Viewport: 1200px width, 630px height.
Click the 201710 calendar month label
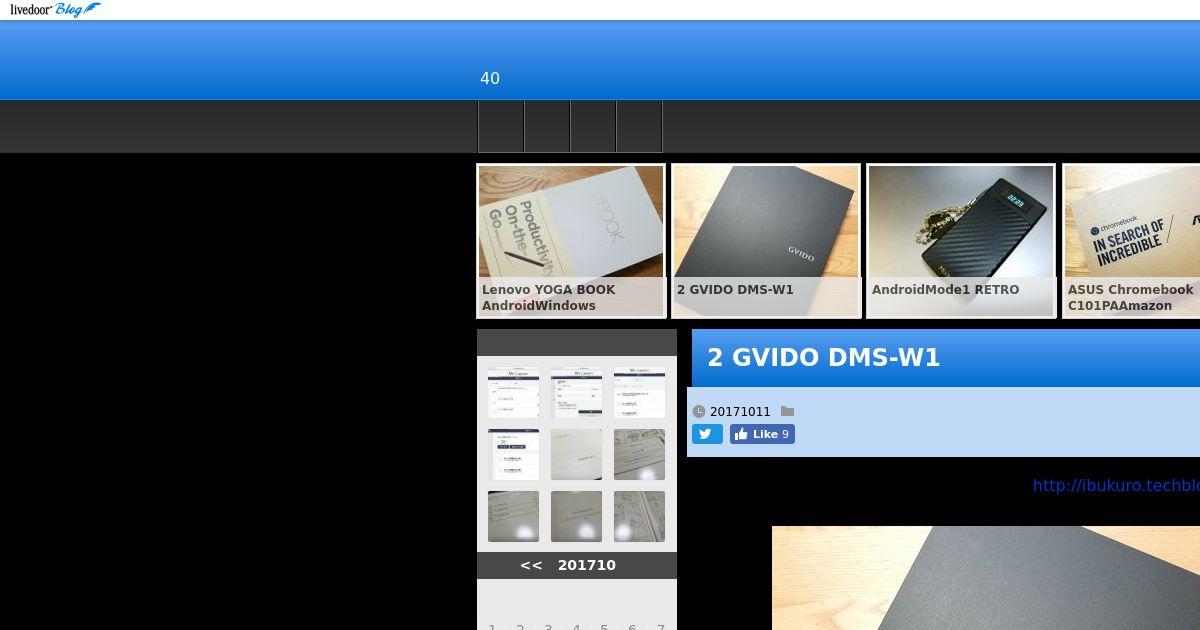(x=587, y=565)
